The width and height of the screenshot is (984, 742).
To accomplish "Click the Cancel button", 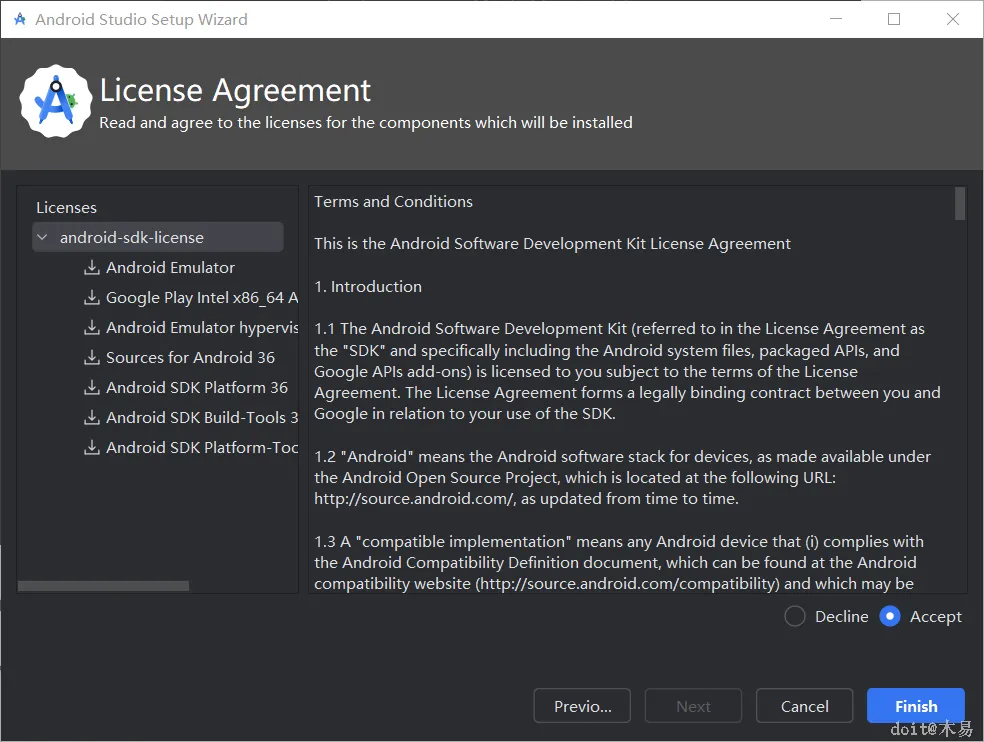I will point(804,706).
